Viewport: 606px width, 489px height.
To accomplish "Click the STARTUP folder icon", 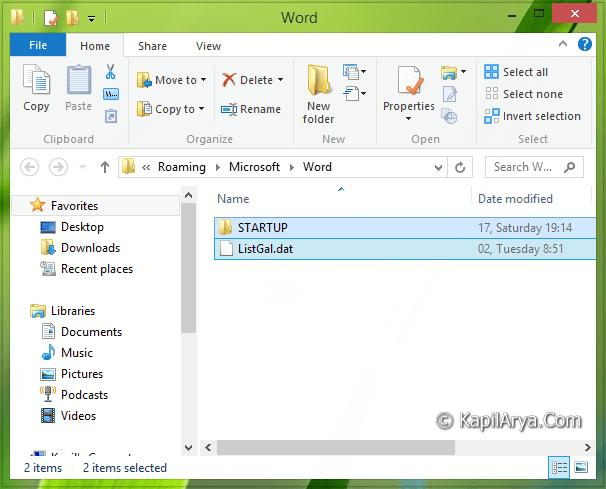I will (x=226, y=227).
